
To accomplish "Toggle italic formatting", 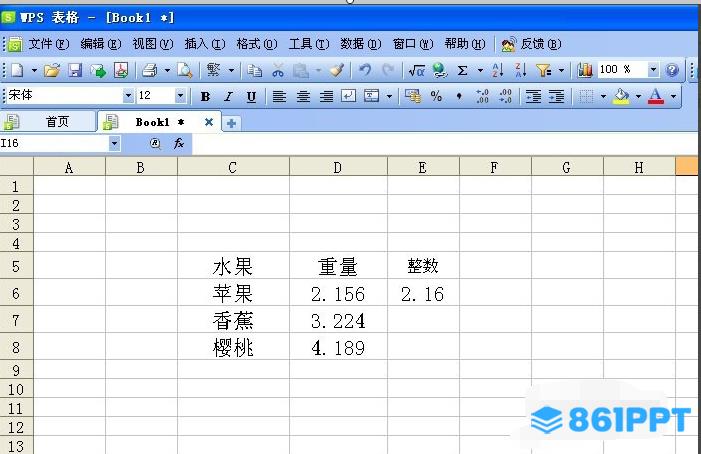I will point(228,97).
